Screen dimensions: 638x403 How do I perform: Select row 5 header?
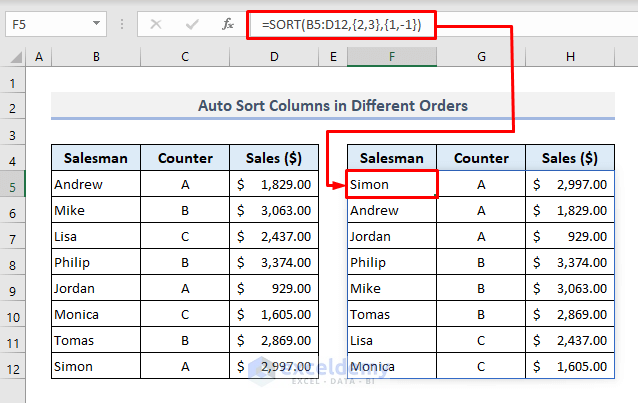[x=14, y=185]
